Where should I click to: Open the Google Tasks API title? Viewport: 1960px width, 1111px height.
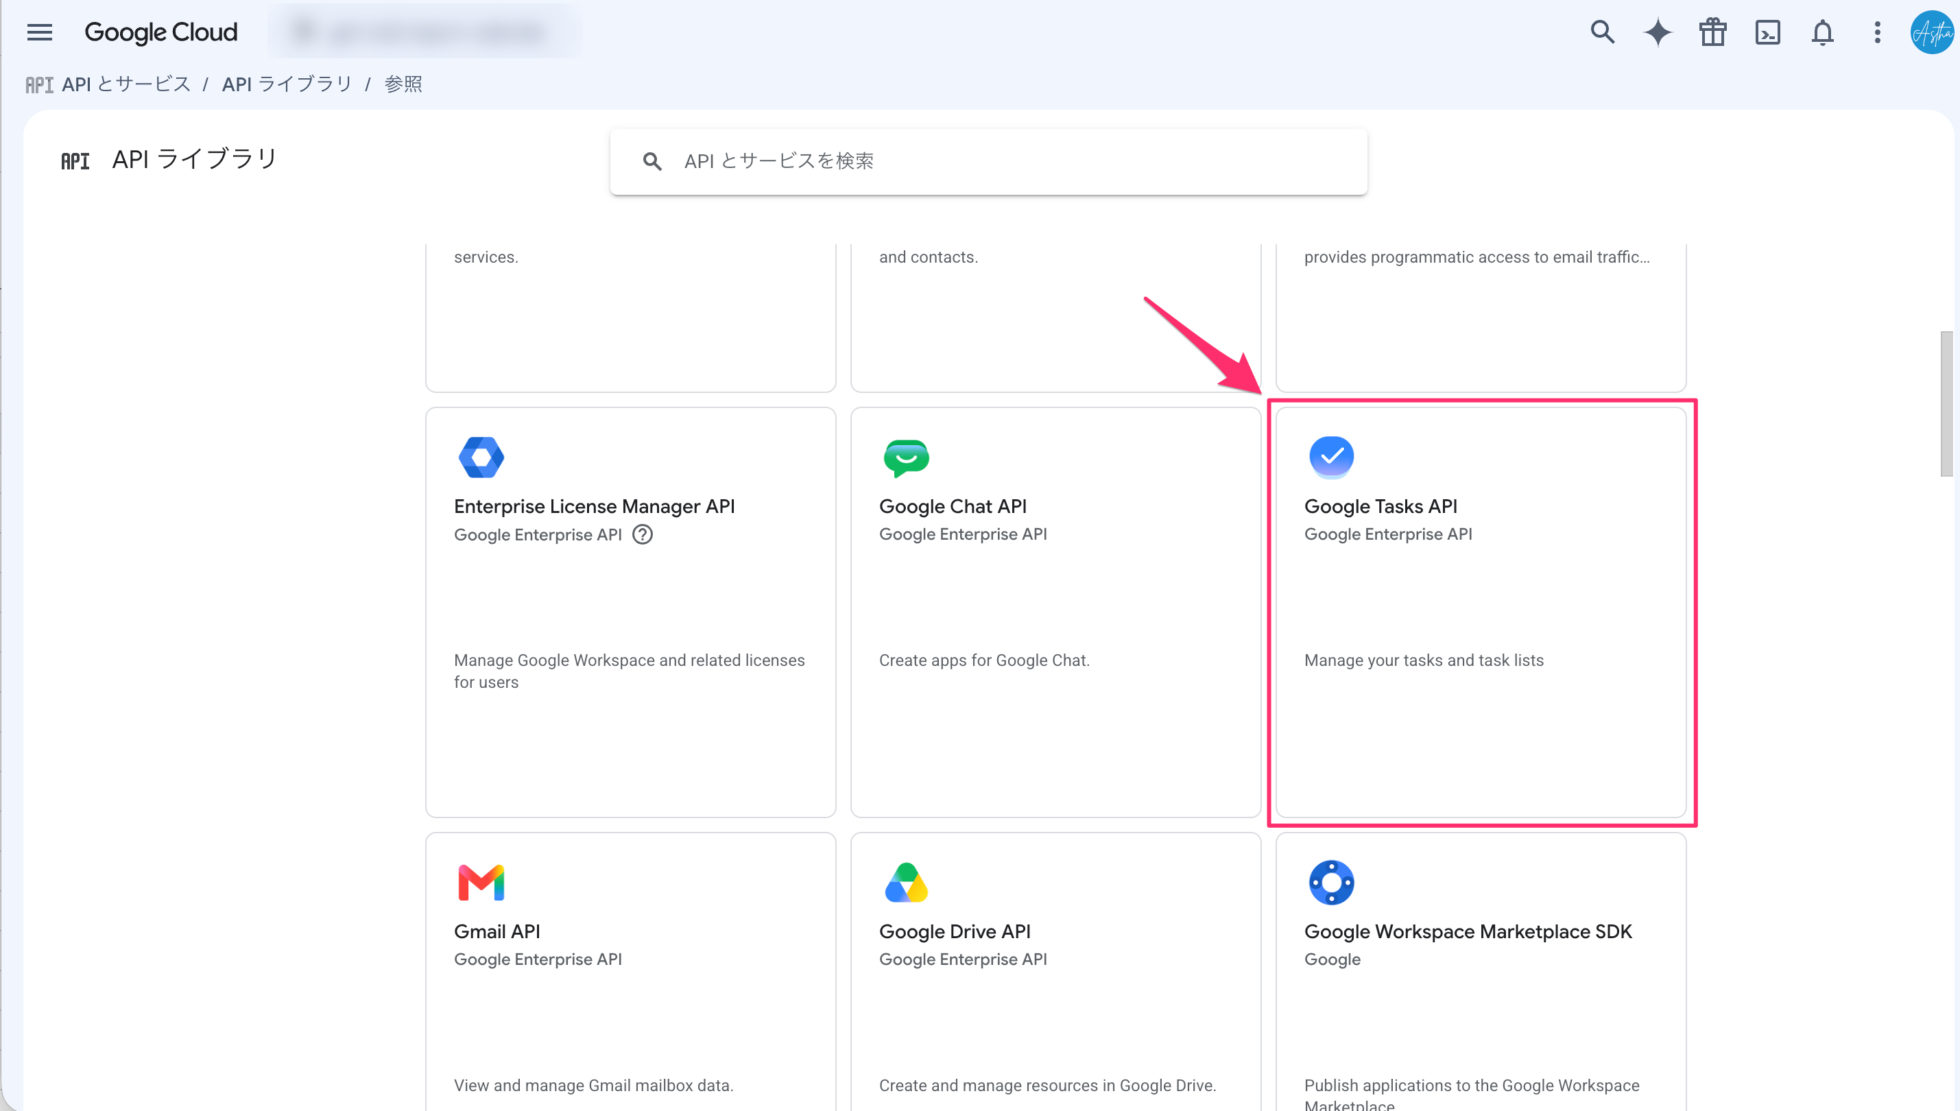pos(1381,506)
